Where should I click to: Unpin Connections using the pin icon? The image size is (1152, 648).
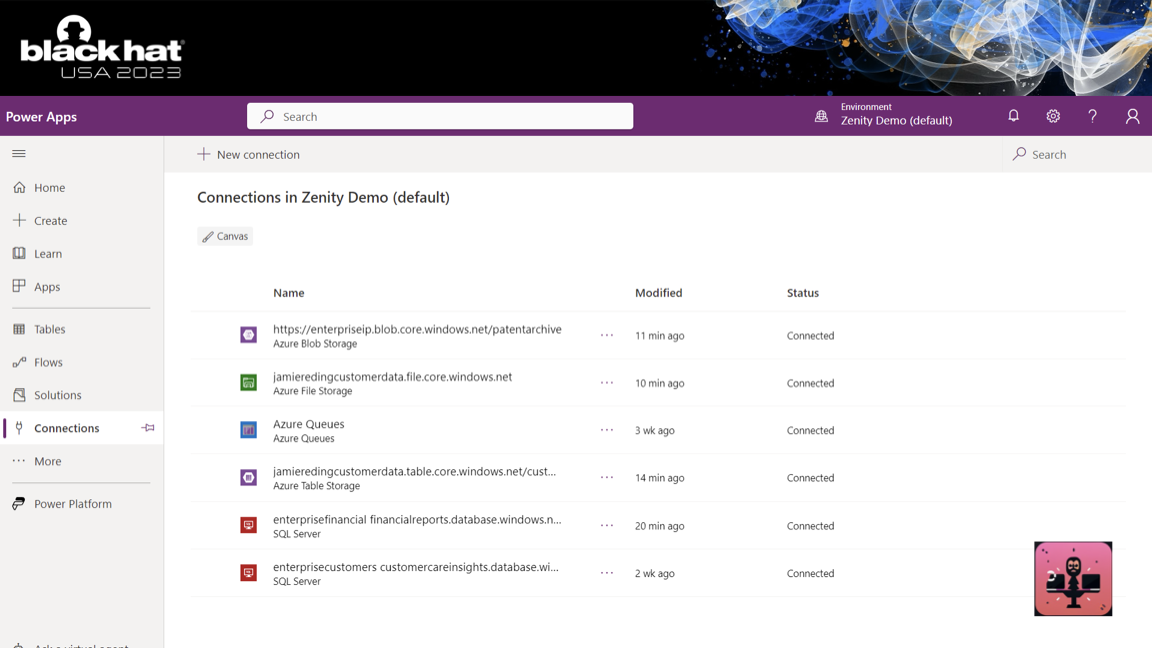click(148, 428)
